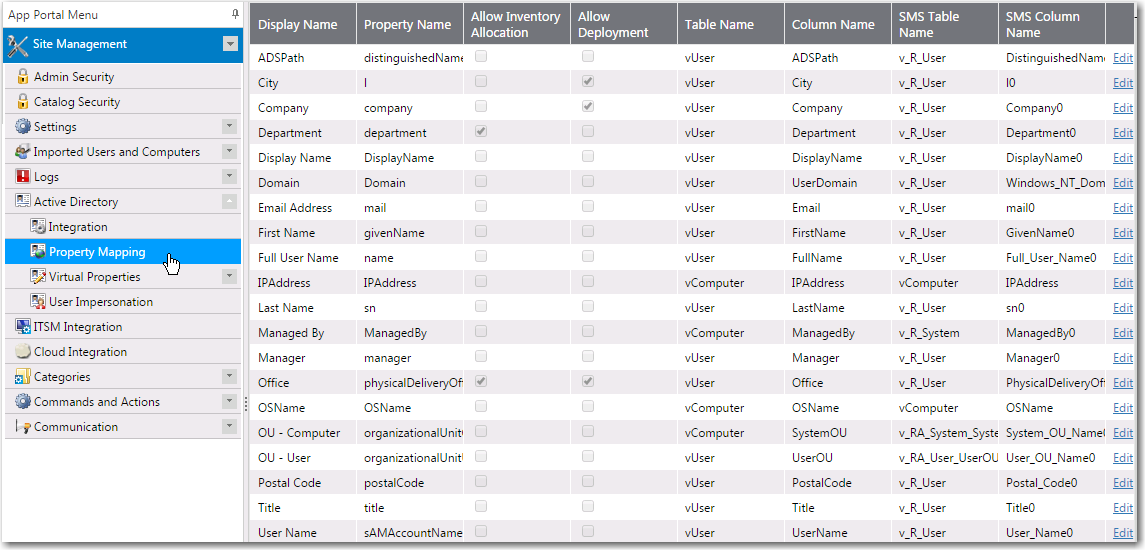1145x550 pixels.
Task: Select Commands and Actions menu item
Action: pos(97,402)
